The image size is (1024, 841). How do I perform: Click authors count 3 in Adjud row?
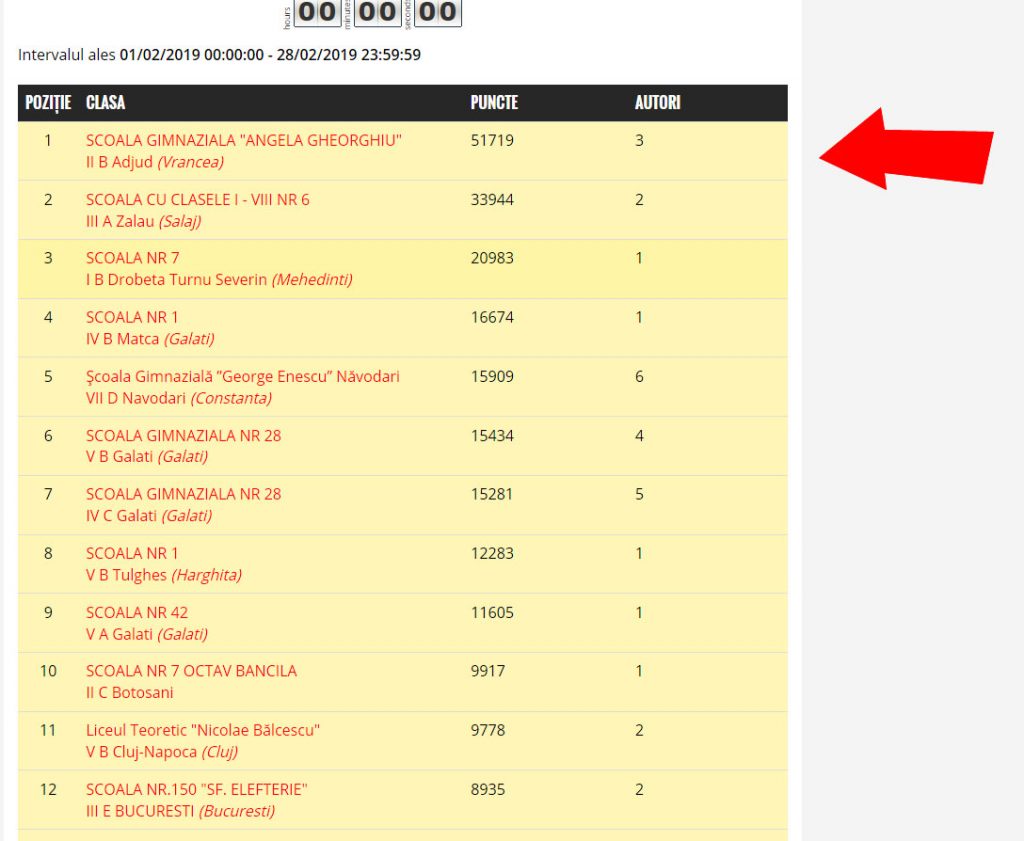(x=639, y=140)
